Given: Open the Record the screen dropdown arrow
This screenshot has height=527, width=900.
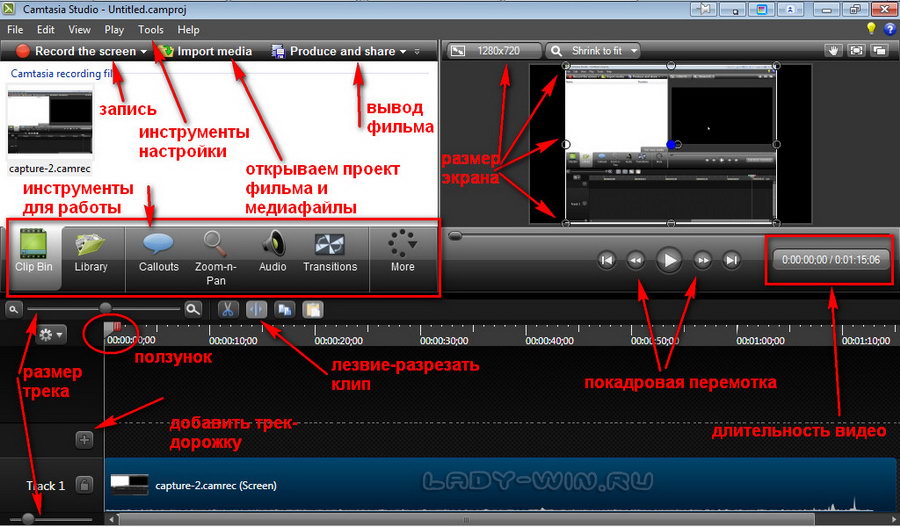Looking at the screenshot, I should point(144,51).
